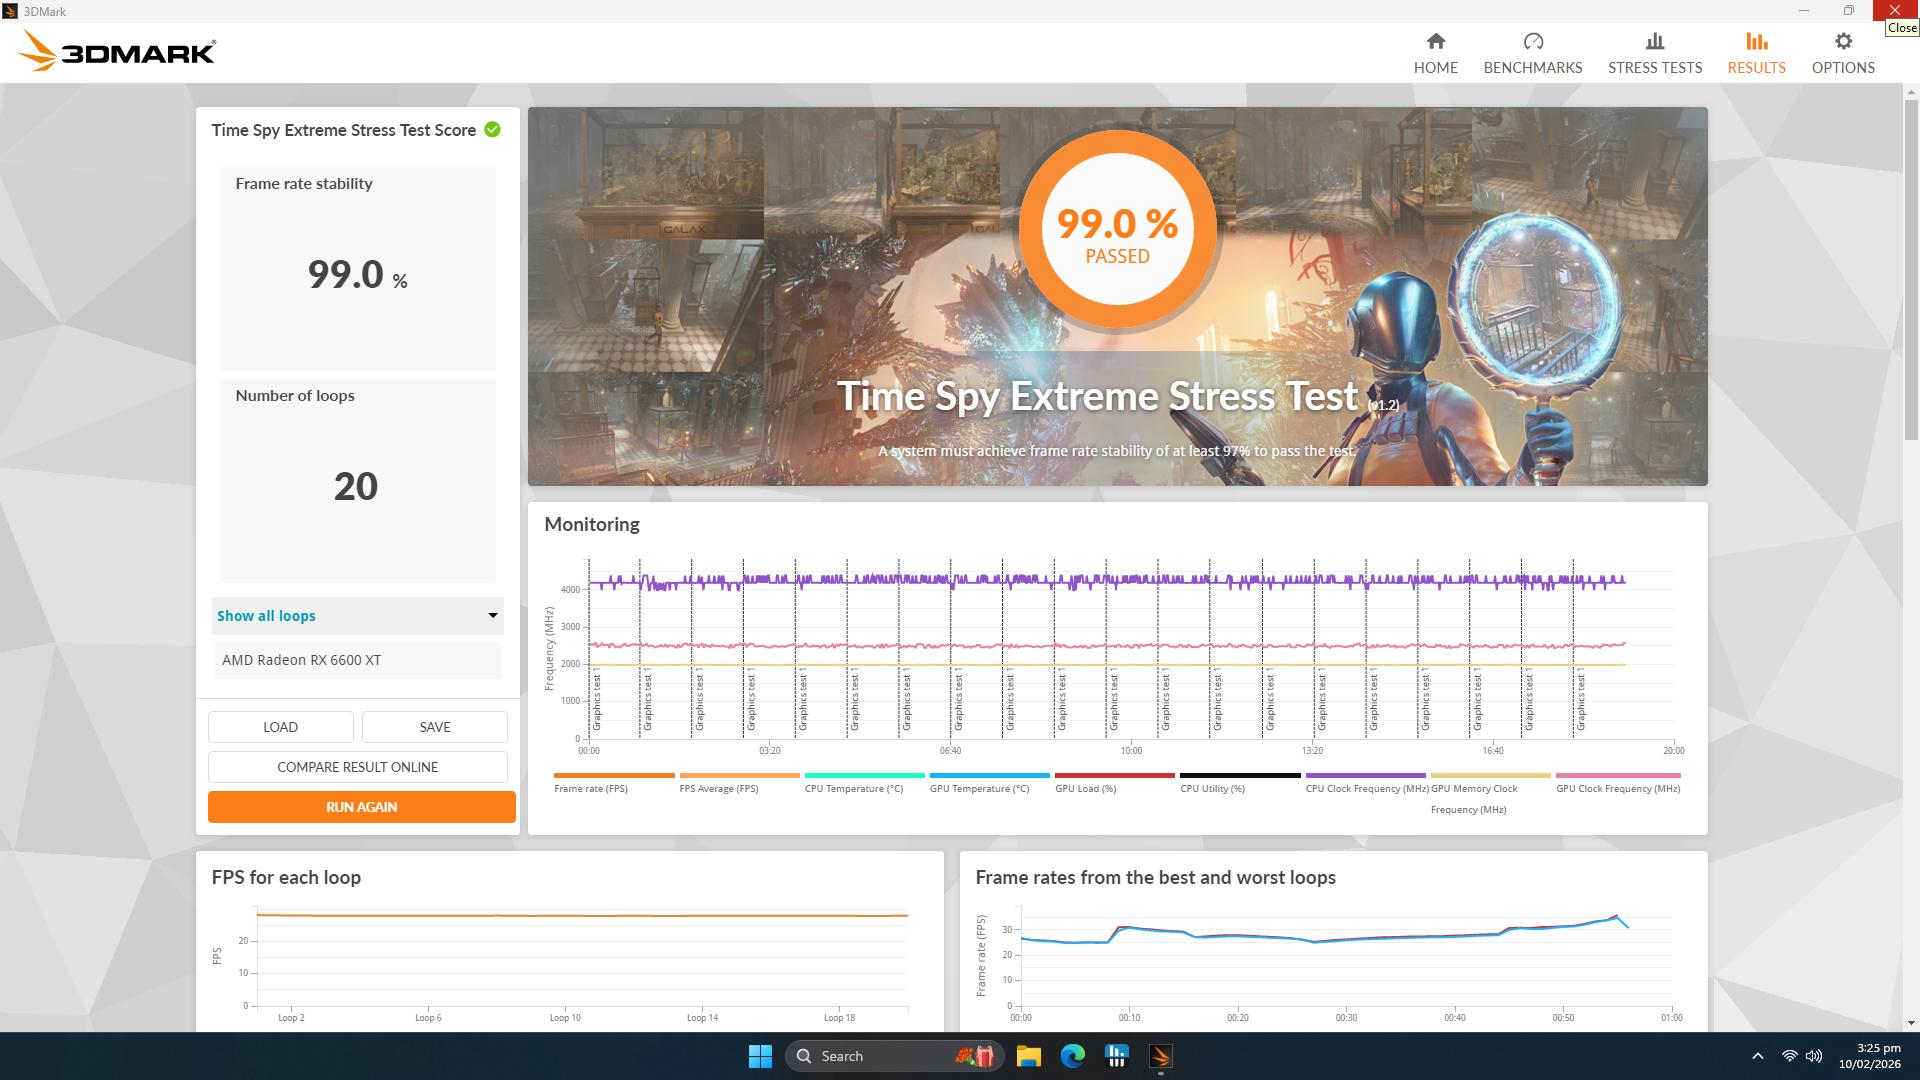The width and height of the screenshot is (1920, 1080).
Task: Toggle the FPS Average (FPS) legend series
Action: click(739, 783)
